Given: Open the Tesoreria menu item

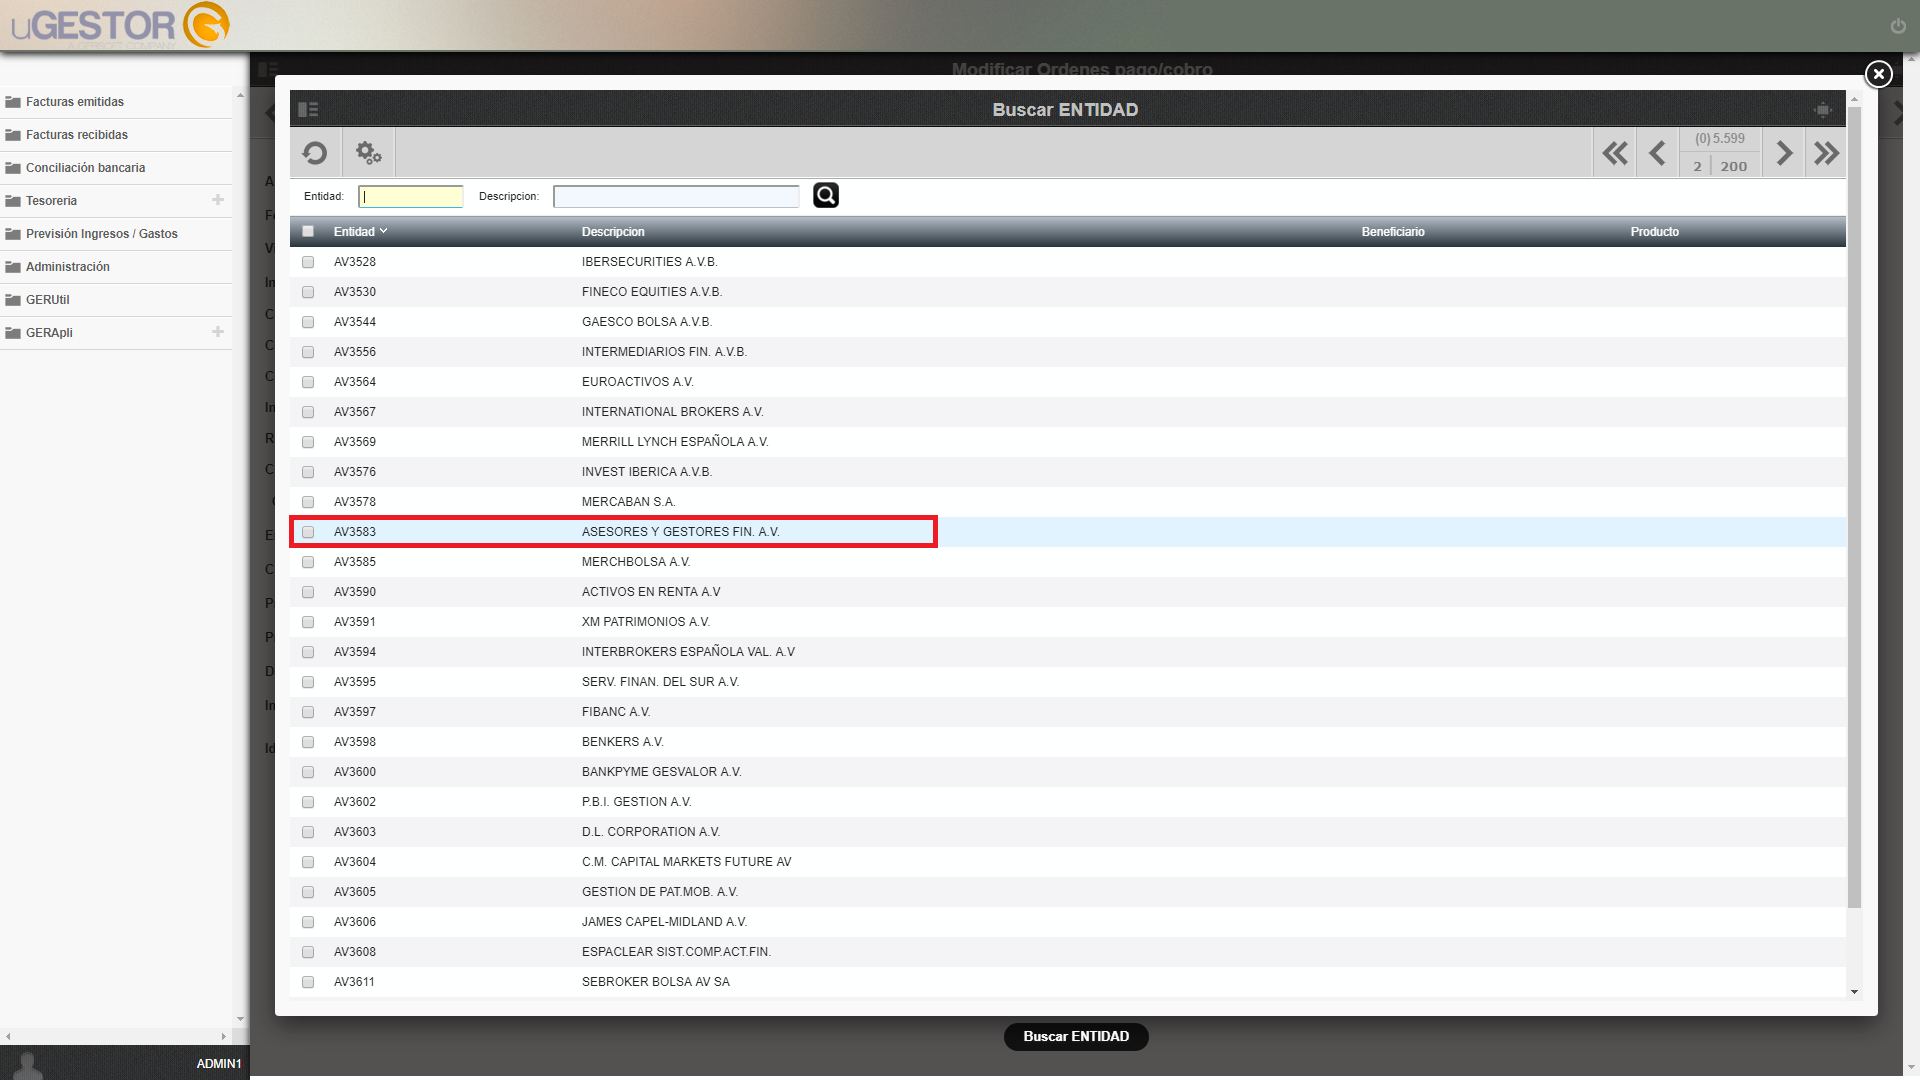Looking at the screenshot, I should pos(51,201).
